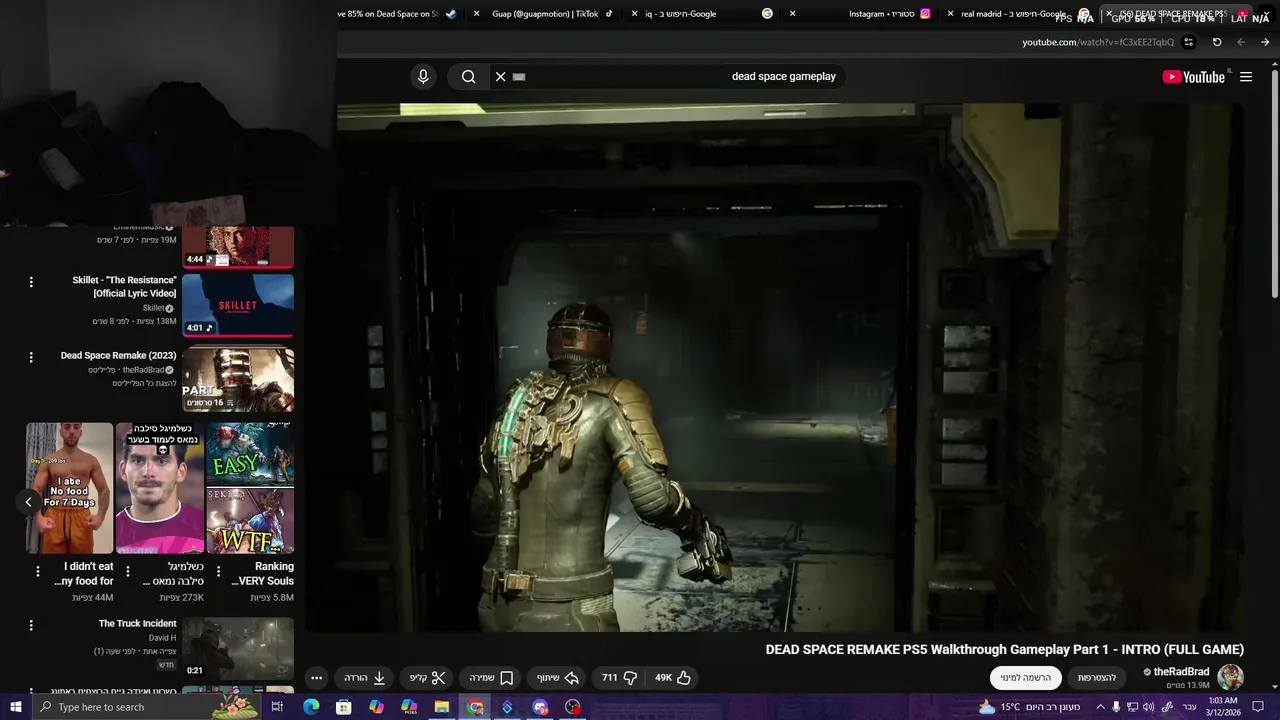Open options for כשלמיגל סילבה short

coord(128,572)
